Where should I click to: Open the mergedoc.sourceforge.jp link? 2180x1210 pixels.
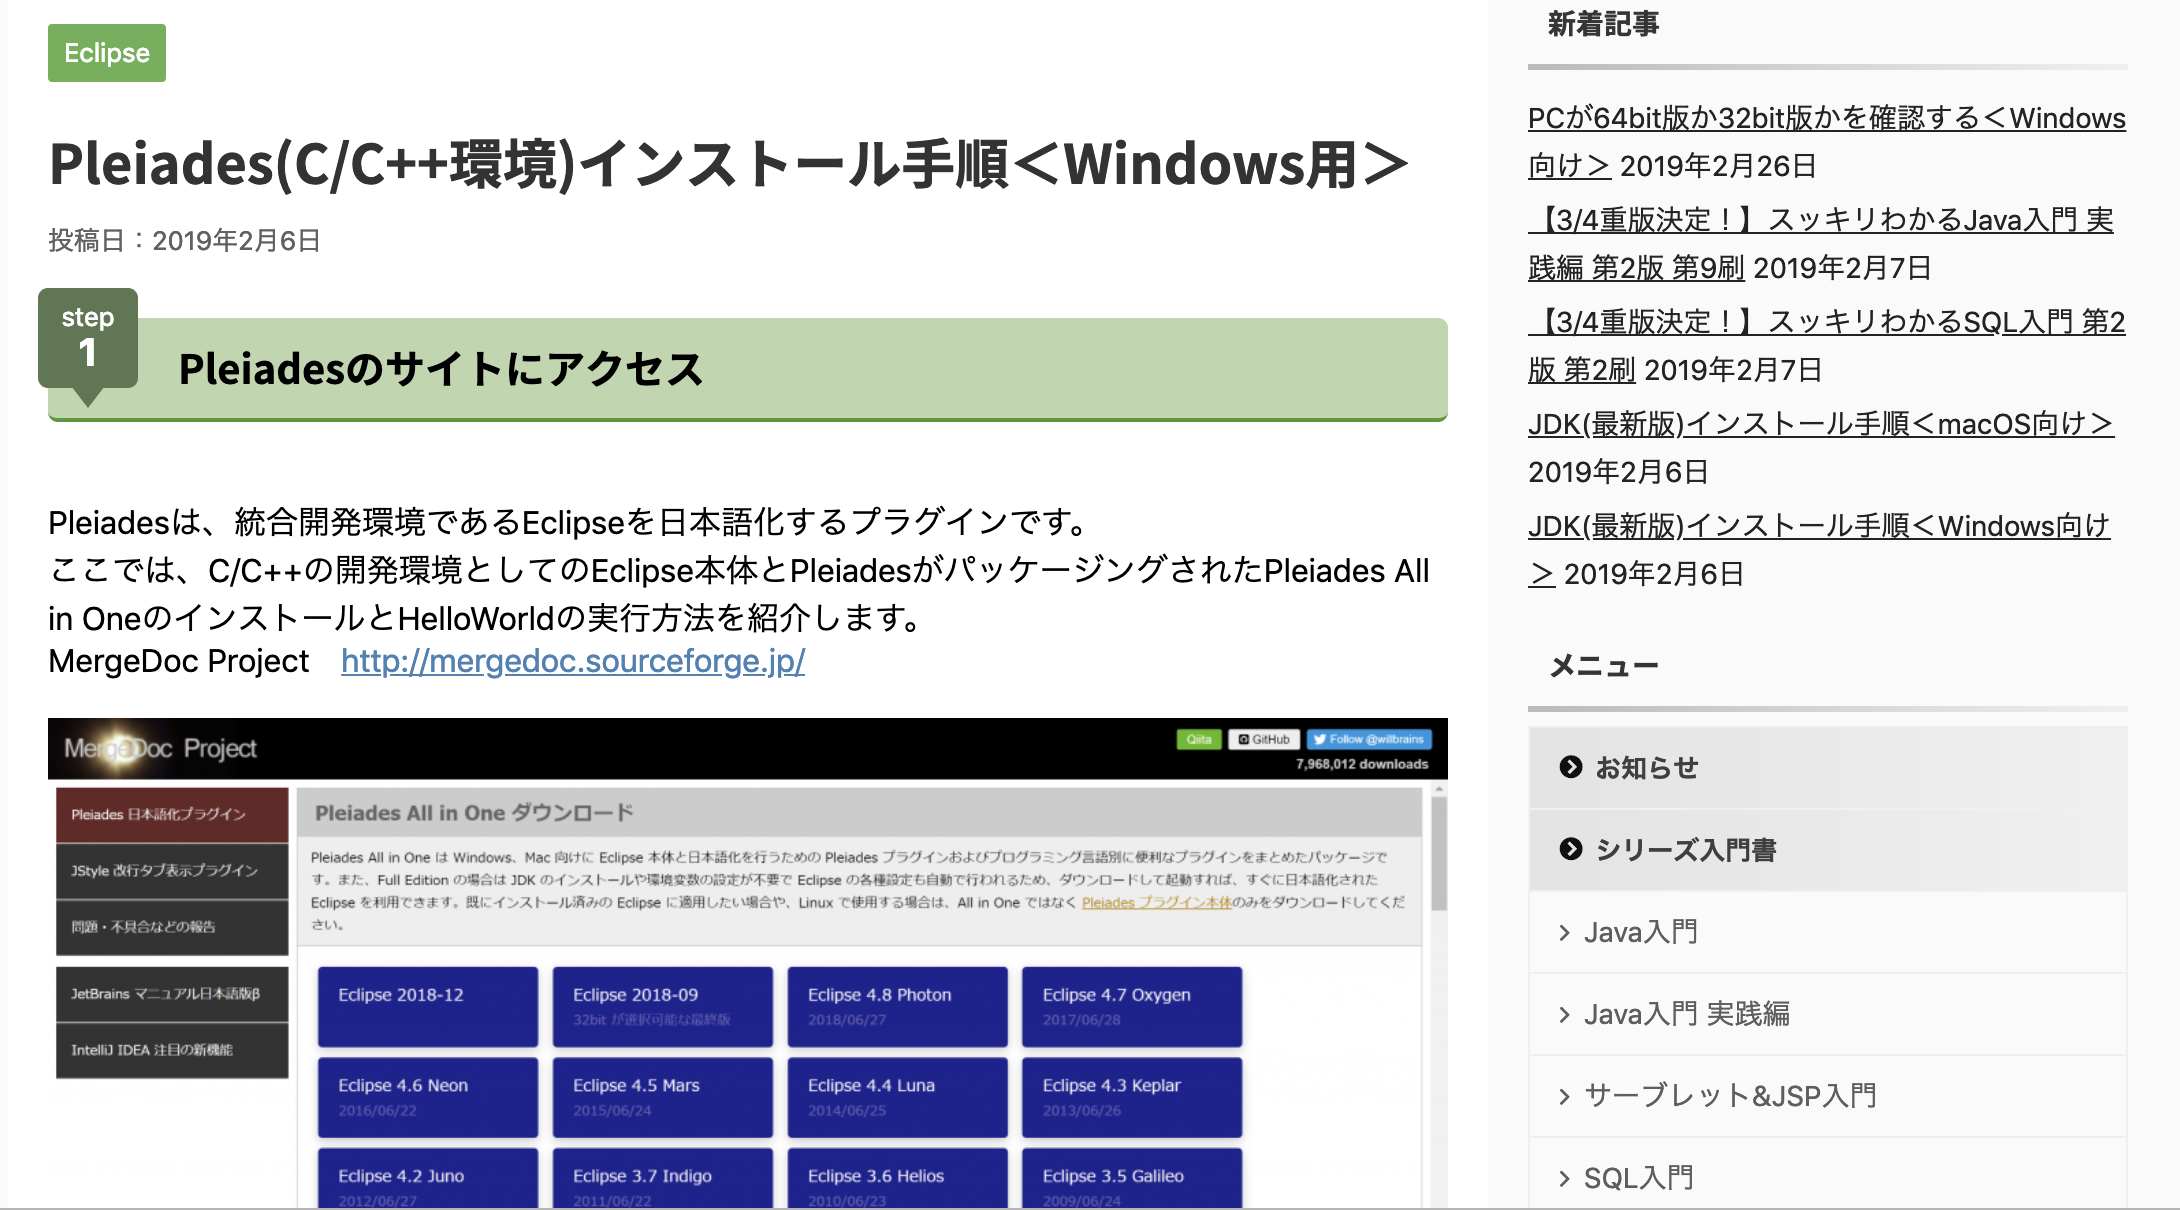point(573,661)
